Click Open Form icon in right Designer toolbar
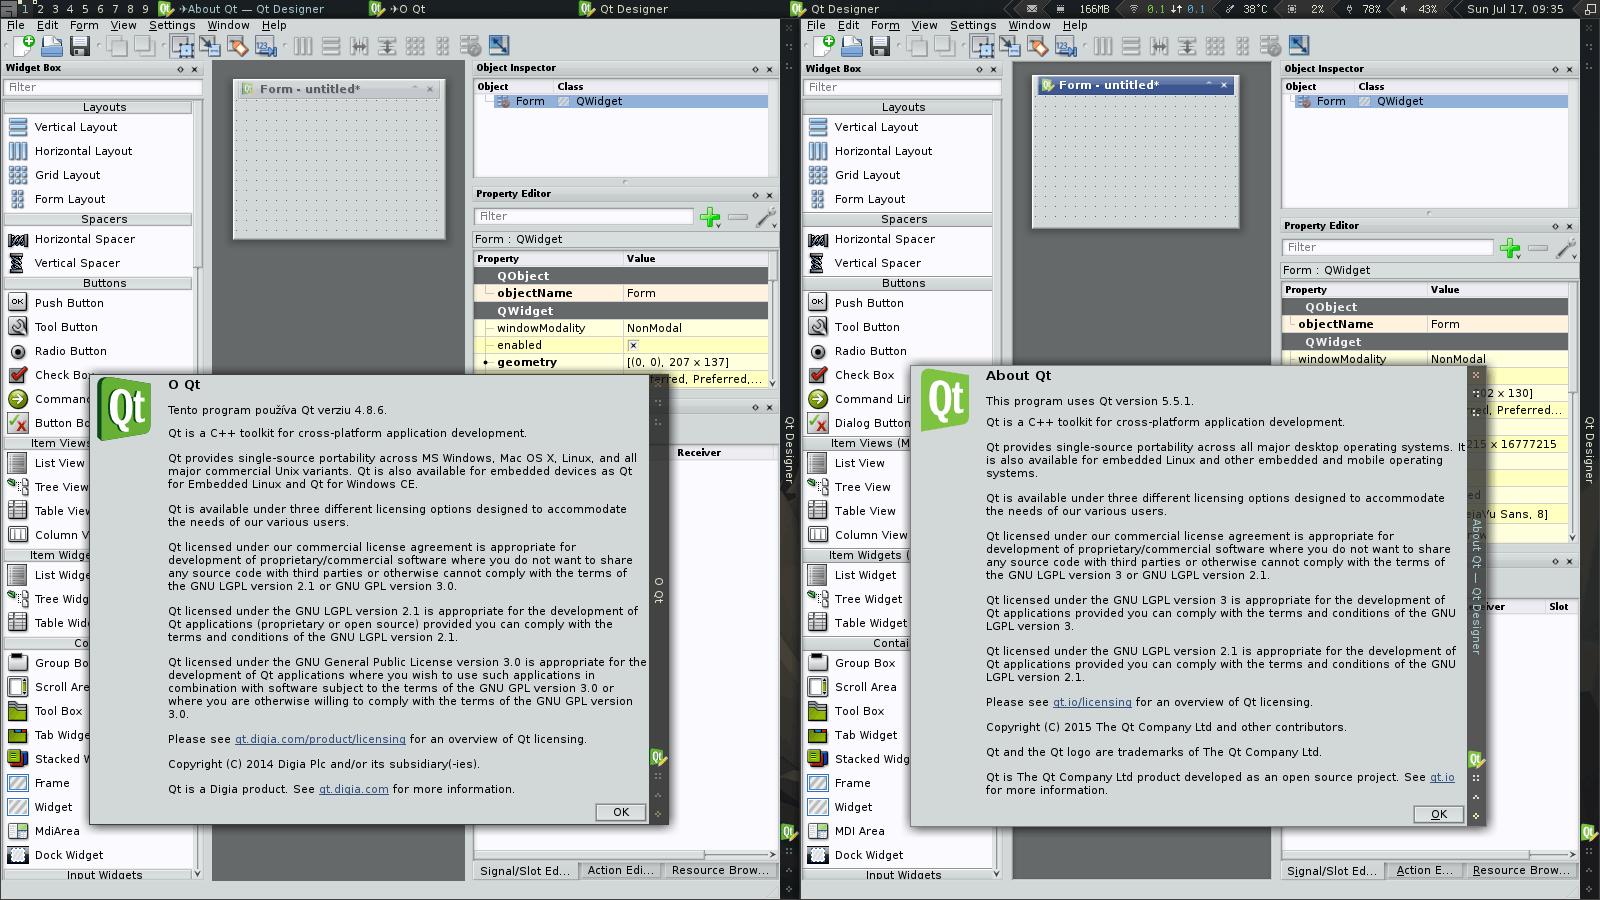 (852, 45)
